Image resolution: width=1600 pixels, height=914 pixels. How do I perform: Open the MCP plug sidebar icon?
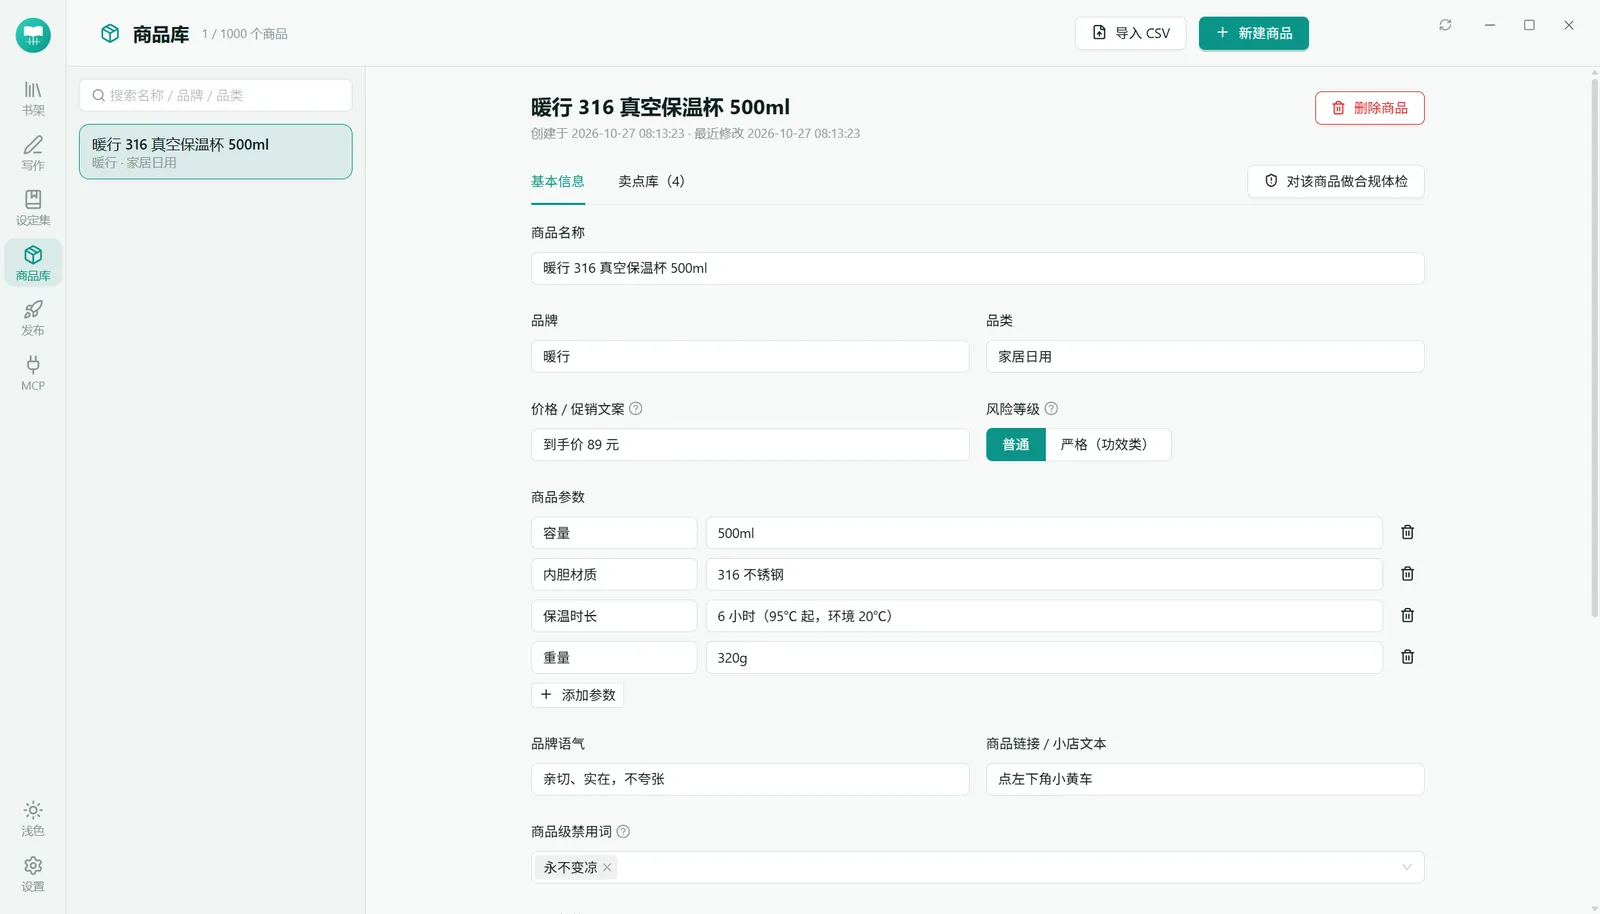click(x=33, y=373)
